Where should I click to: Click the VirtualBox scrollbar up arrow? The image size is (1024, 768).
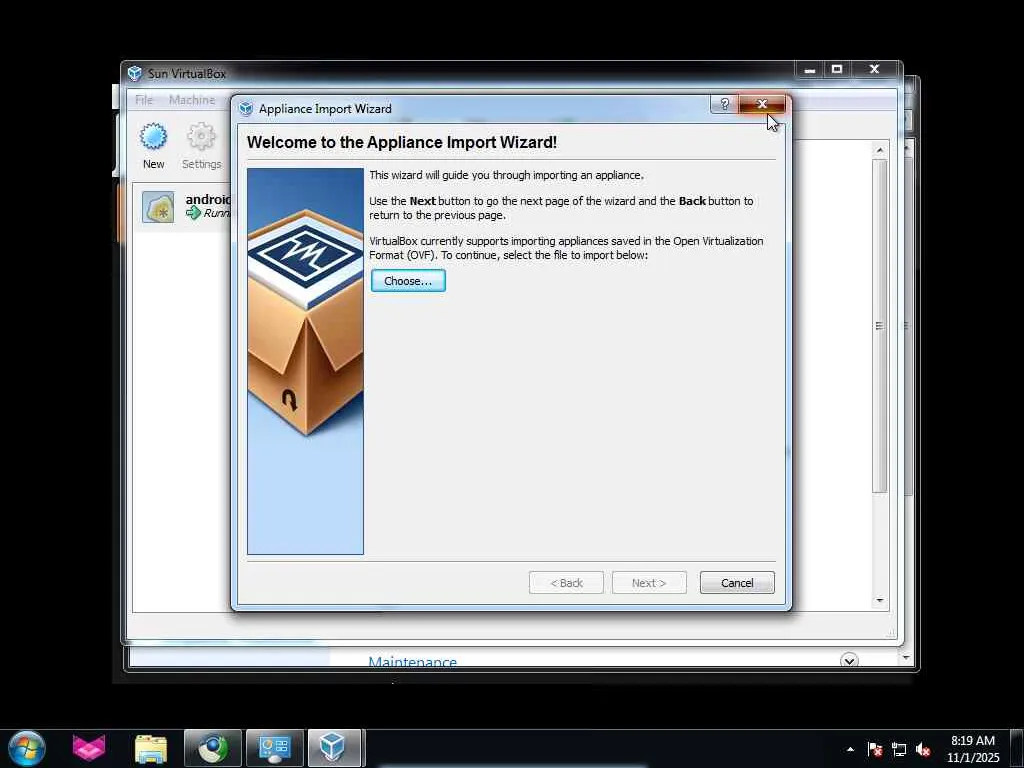point(880,150)
